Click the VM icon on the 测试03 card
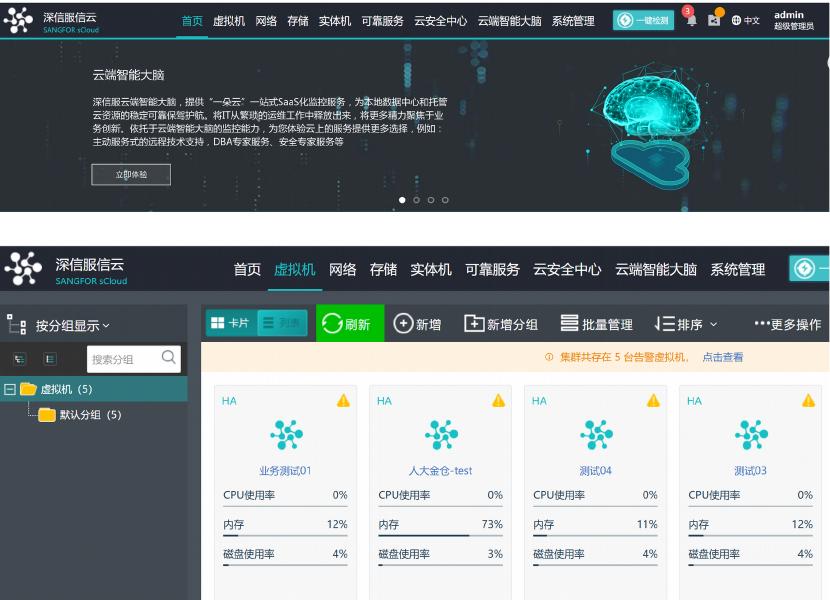 point(751,435)
